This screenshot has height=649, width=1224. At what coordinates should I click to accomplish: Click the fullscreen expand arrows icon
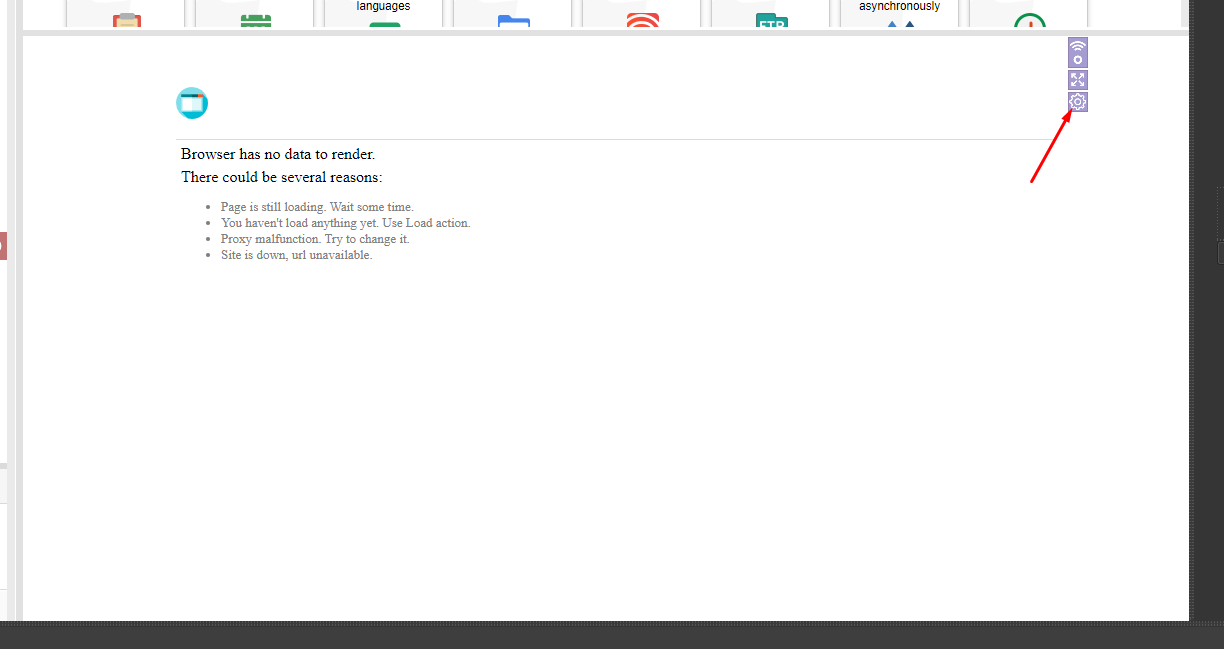coord(1077,80)
